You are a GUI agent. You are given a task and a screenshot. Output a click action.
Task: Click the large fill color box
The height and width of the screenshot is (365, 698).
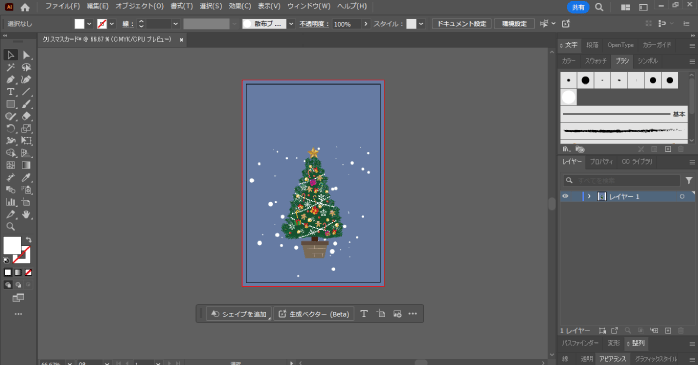click(12, 245)
